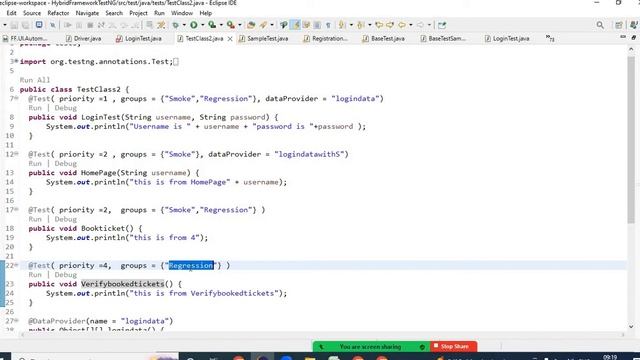Collapse the HomePage method fold on line 12
The image size is (640, 360).
[16, 153]
